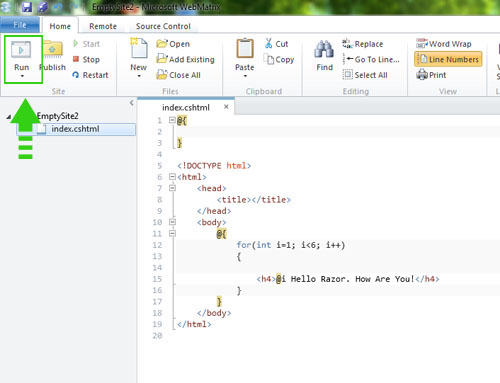The image size is (500, 383).
Task: Create a New file
Action: pyautogui.click(x=139, y=54)
